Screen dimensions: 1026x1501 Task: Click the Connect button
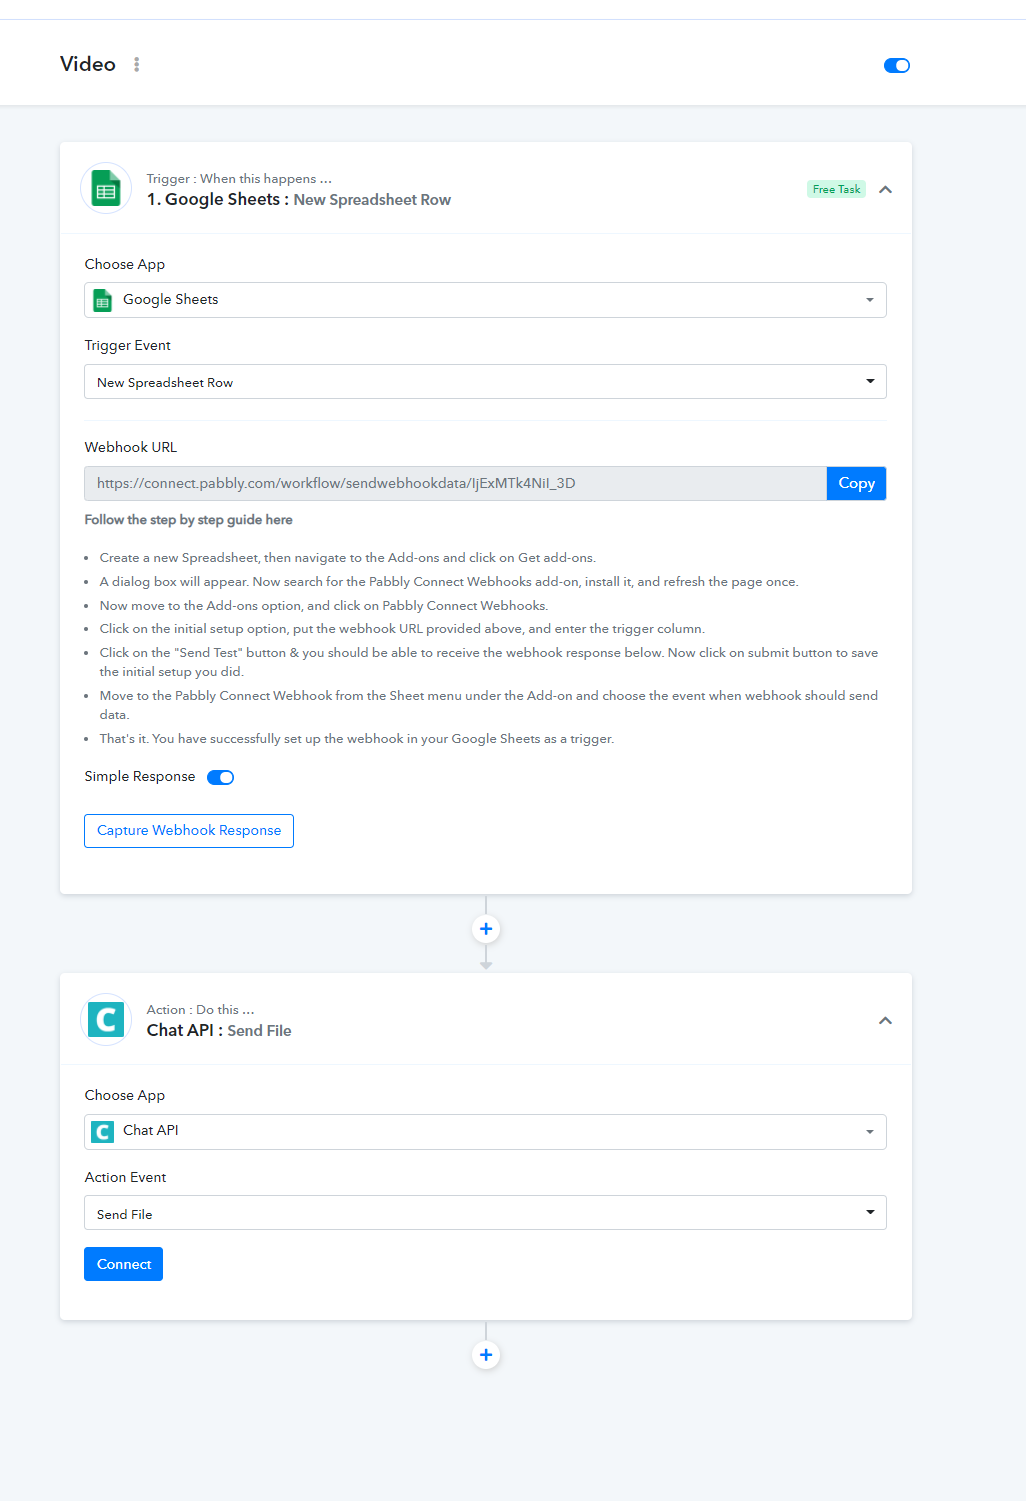pyautogui.click(x=123, y=1264)
